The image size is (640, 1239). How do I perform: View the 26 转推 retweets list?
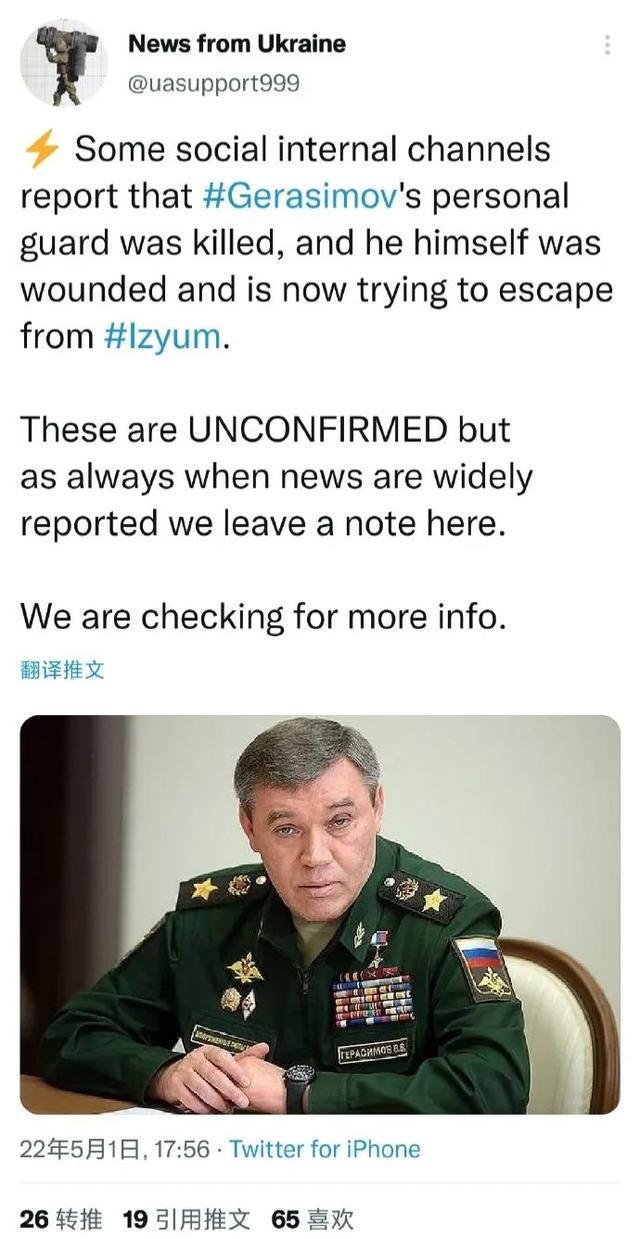(61, 1218)
